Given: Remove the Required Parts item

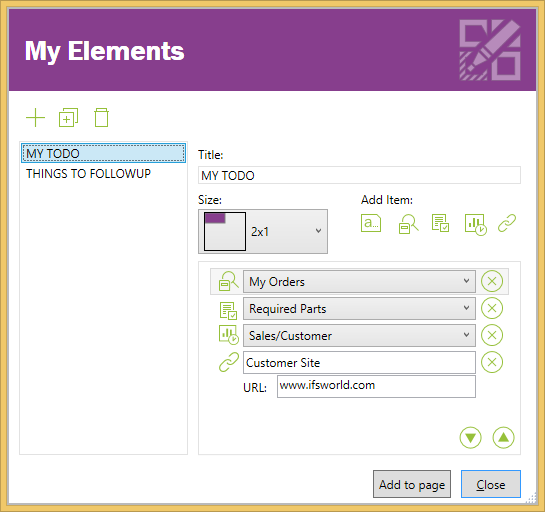Looking at the screenshot, I should coord(492,308).
